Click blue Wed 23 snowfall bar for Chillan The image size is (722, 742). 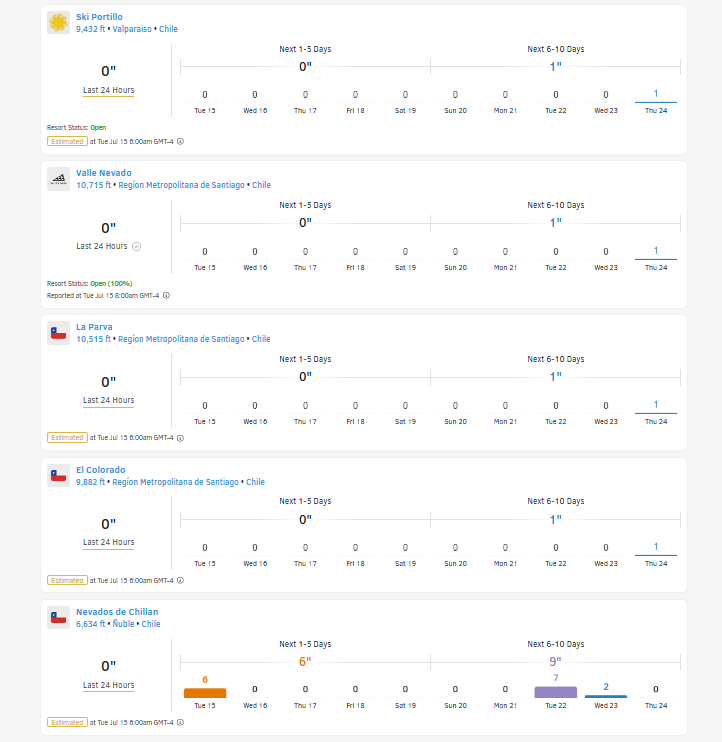pos(606,696)
